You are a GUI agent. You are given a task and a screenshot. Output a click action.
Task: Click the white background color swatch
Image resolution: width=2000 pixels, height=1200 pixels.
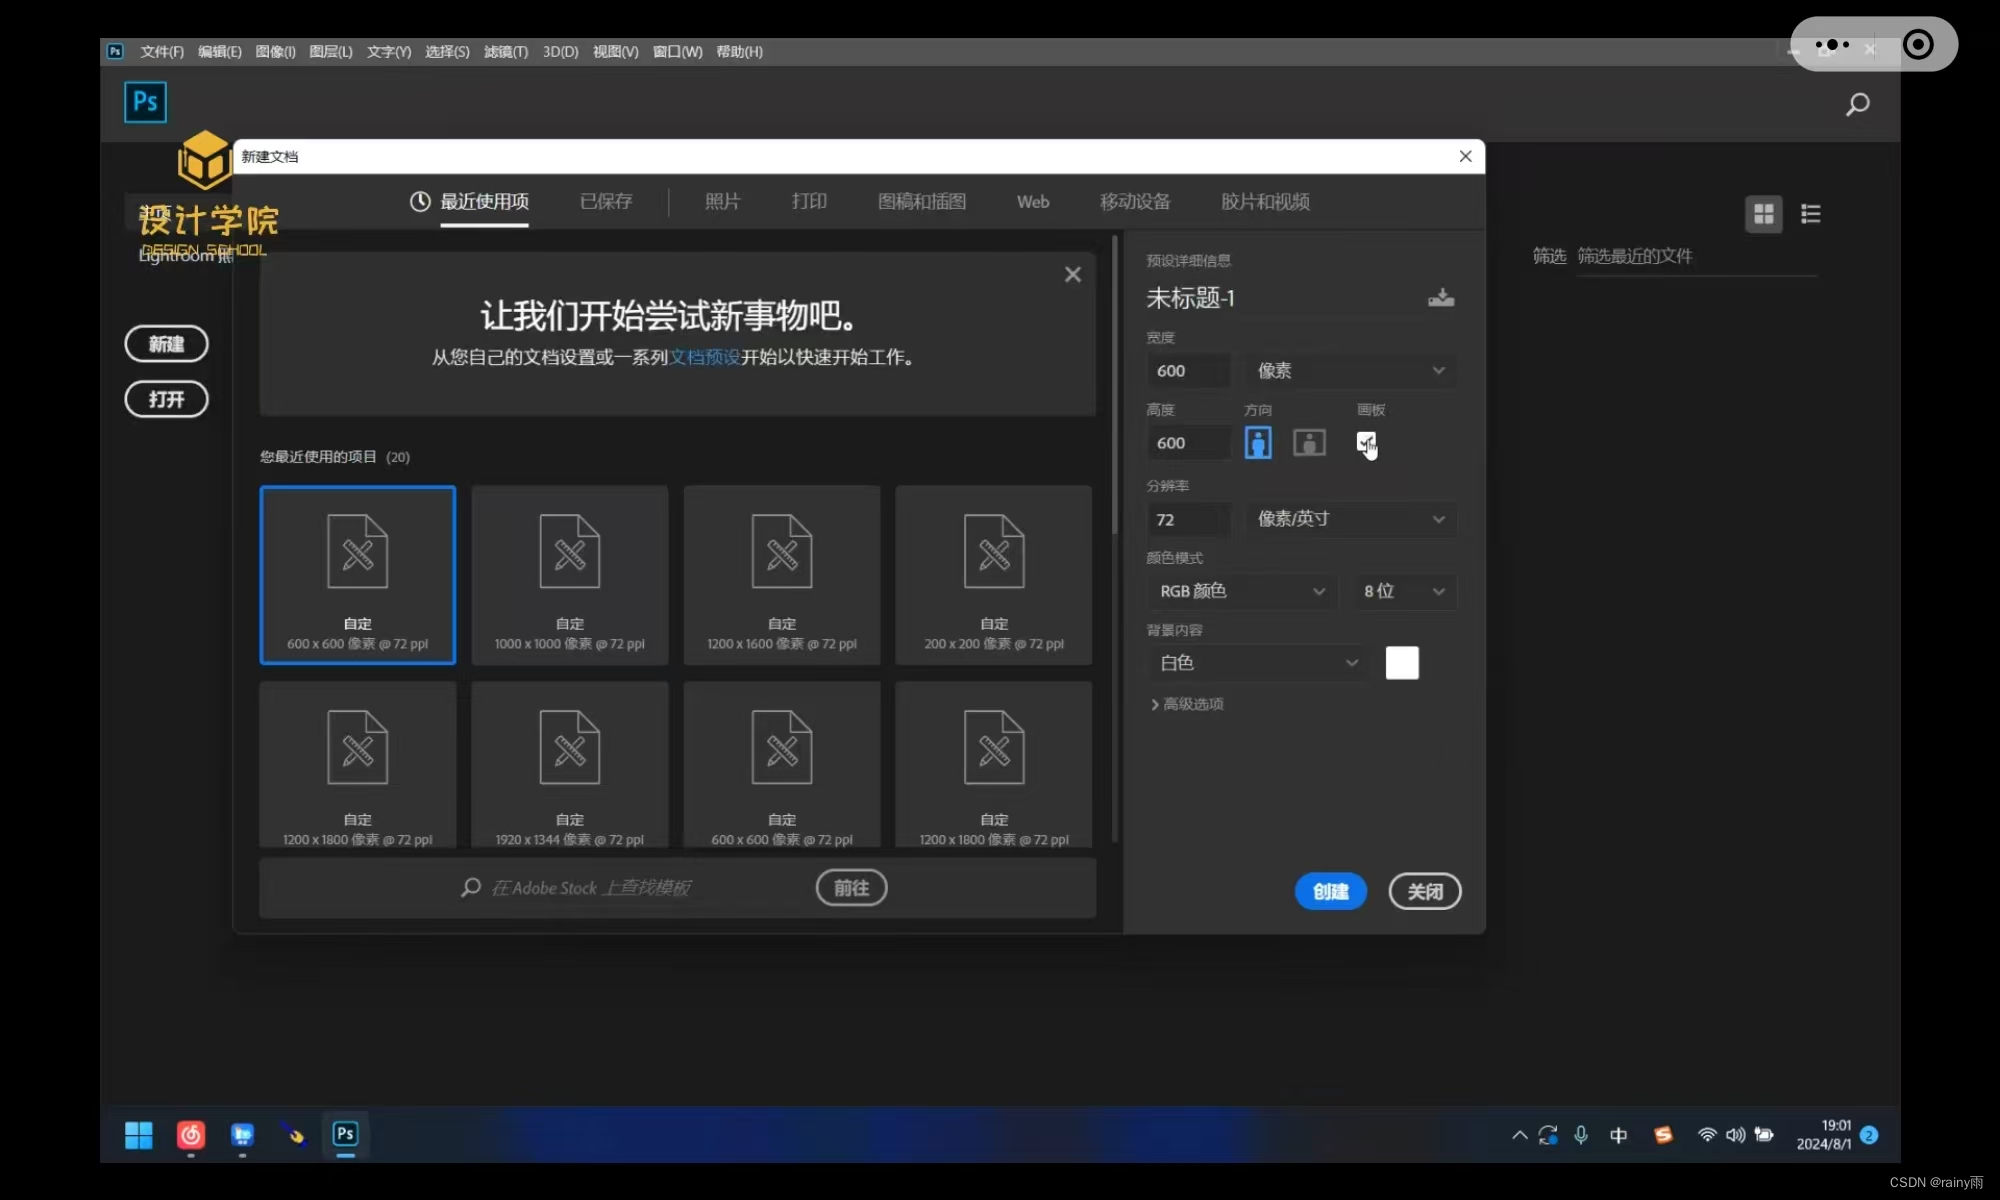click(x=1402, y=663)
